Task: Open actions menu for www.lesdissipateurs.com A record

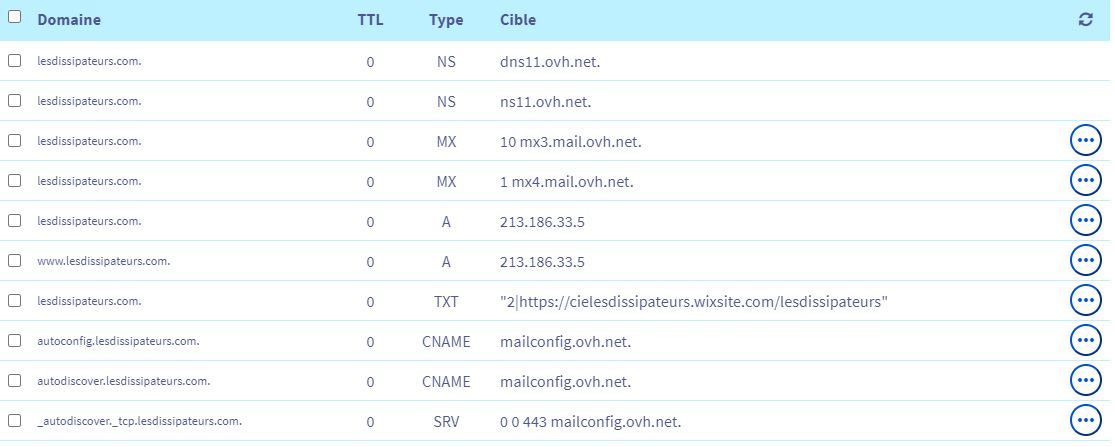Action: [1085, 261]
